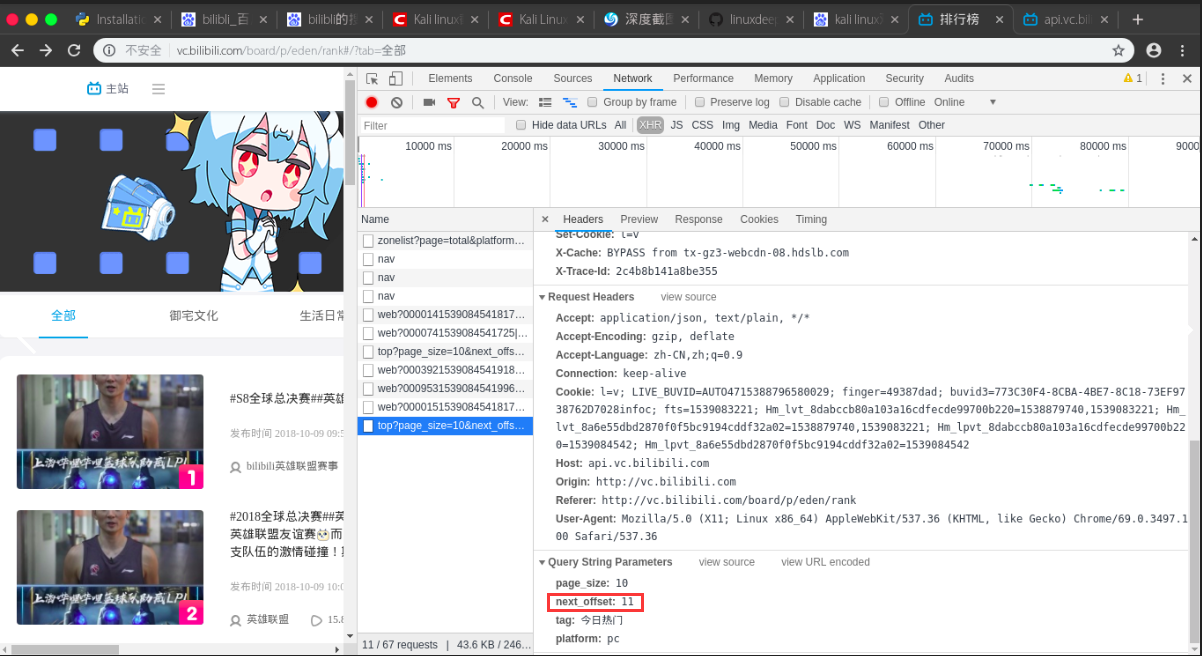Open the Memory tab
1202x656 pixels.
coord(773,78)
